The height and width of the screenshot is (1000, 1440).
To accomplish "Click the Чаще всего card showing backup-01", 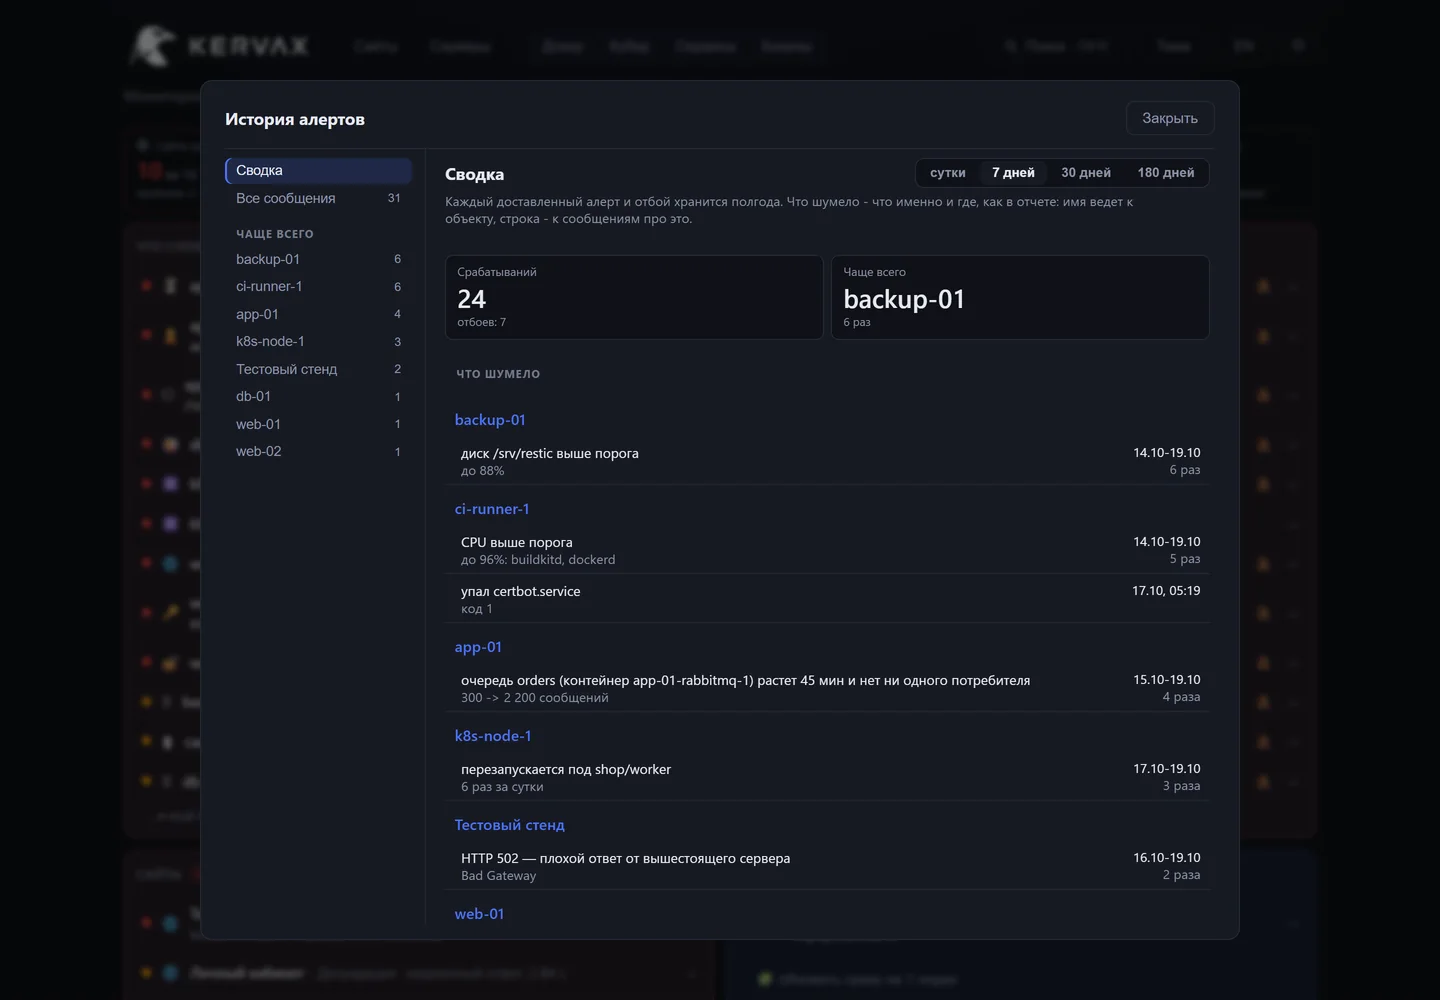I will [x=1021, y=297].
